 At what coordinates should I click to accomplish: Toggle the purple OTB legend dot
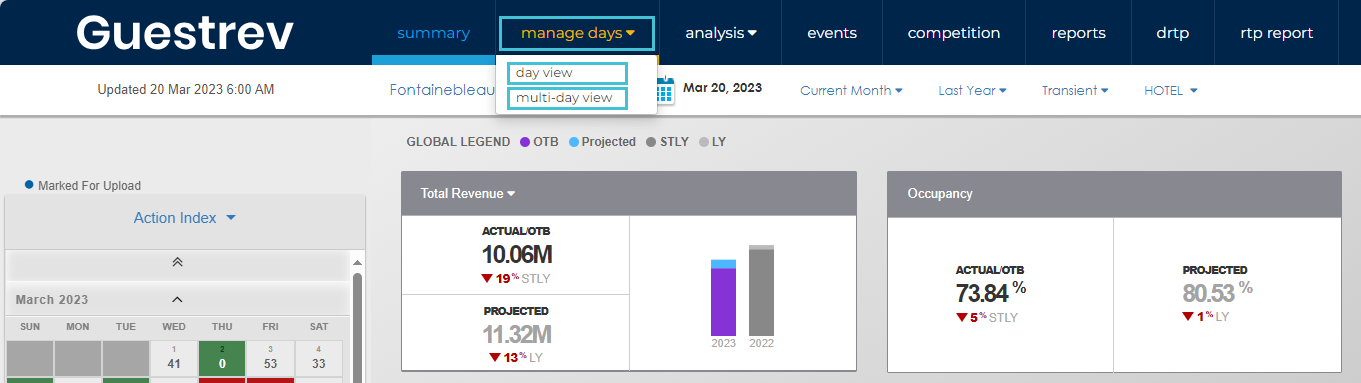pyautogui.click(x=524, y=142)
